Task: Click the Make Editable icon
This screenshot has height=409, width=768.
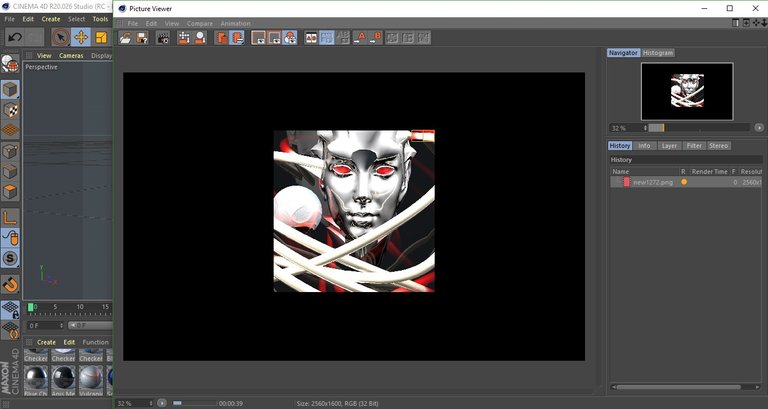Action: pos(10,64)
